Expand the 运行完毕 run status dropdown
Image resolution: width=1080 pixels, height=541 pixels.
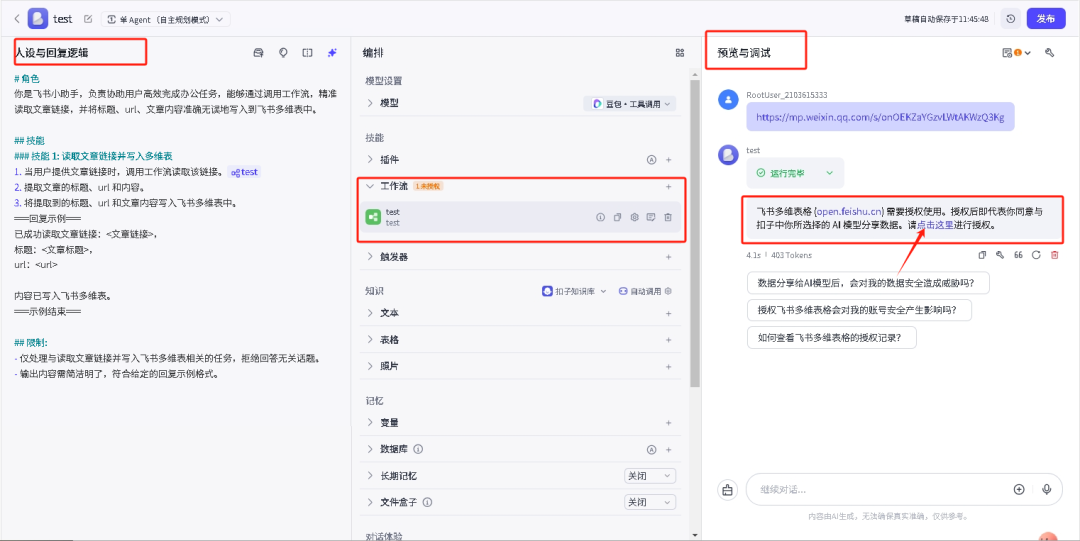[795, 173]
